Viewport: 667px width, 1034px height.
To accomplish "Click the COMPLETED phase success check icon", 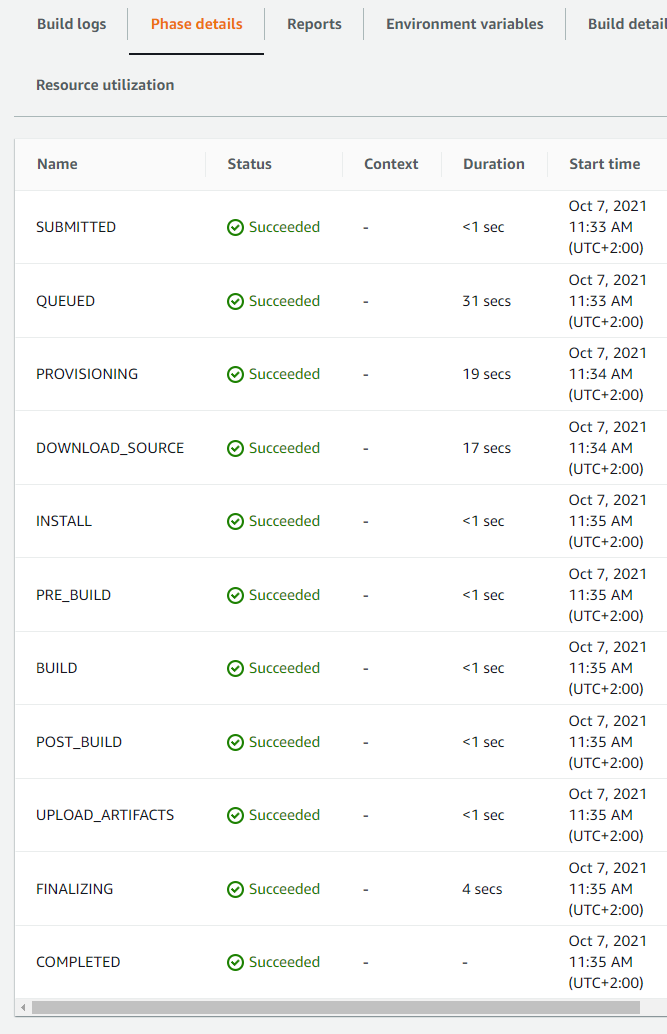I will tap(236, 963).
